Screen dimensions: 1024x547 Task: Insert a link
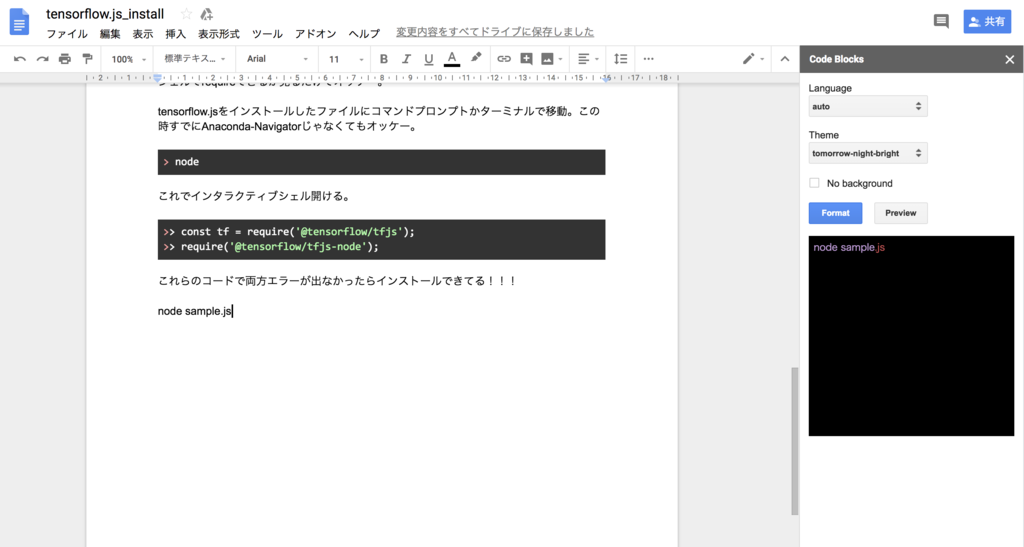click(x=504, y=59)
